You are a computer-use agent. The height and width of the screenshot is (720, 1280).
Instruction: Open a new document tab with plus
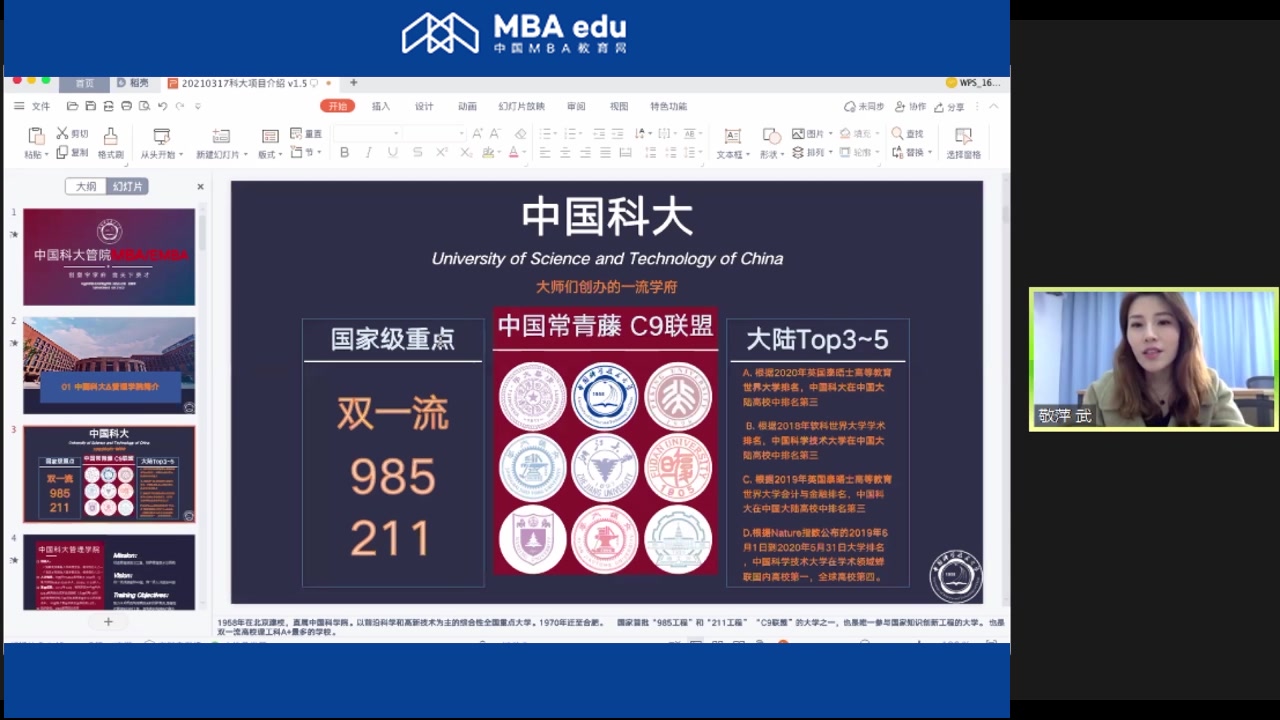point(353,83)
